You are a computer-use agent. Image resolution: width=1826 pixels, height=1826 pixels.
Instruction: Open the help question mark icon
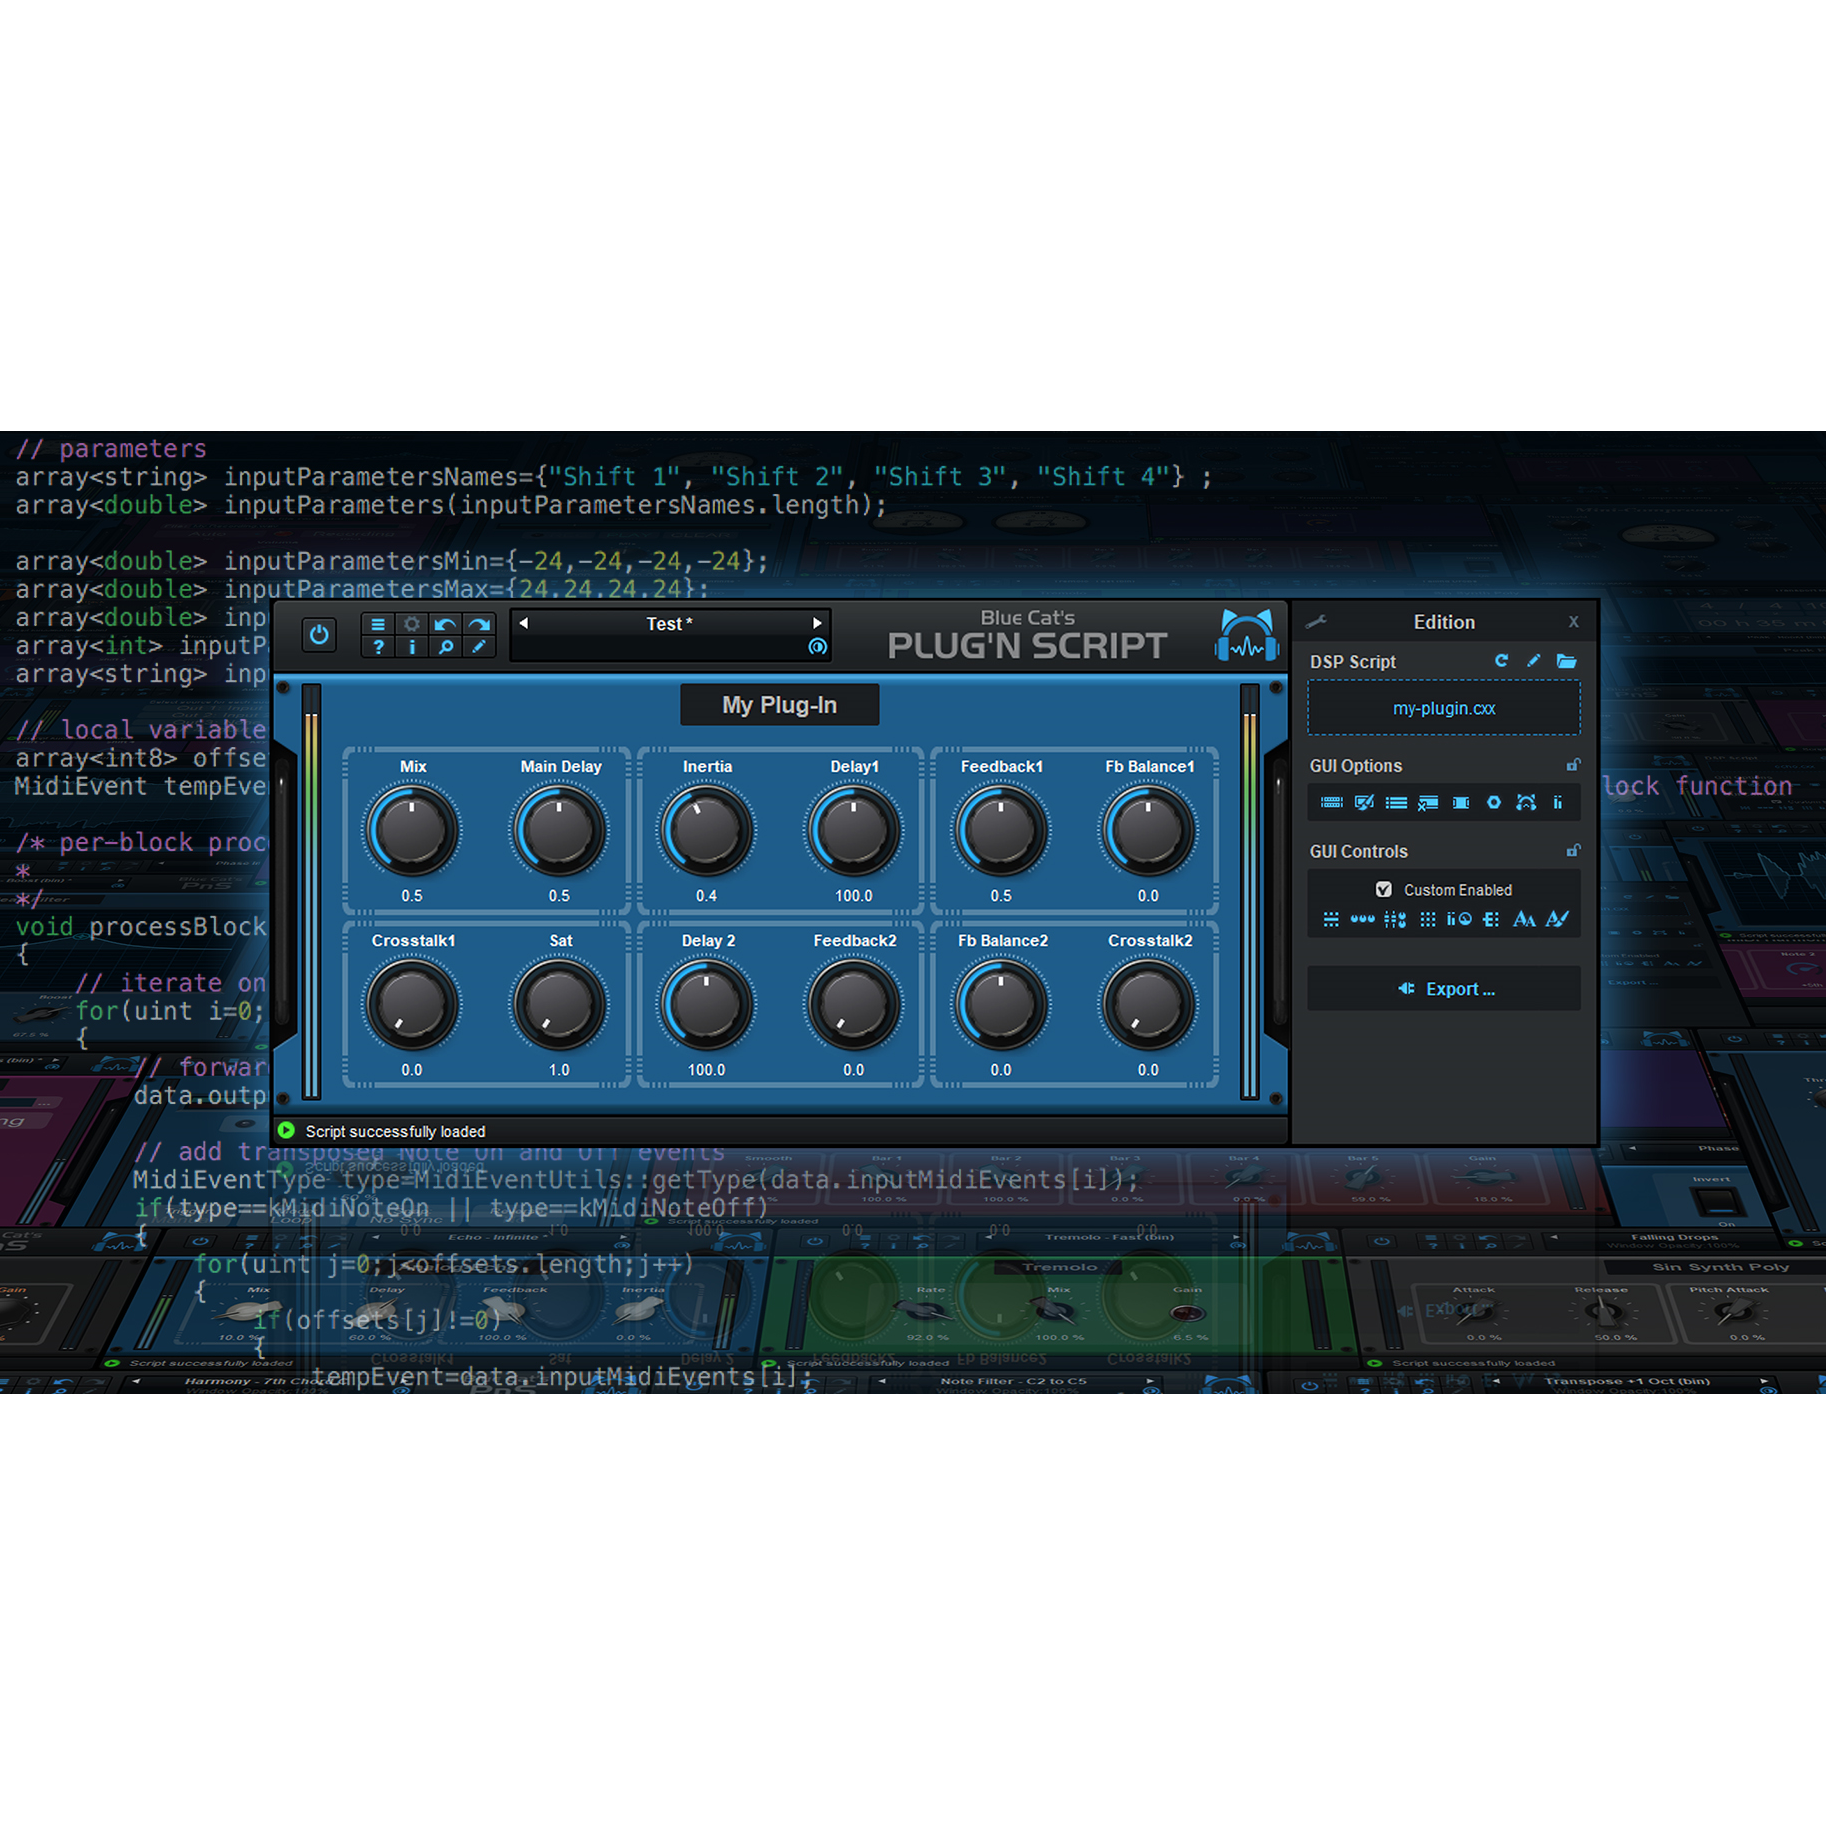(378, 648)
